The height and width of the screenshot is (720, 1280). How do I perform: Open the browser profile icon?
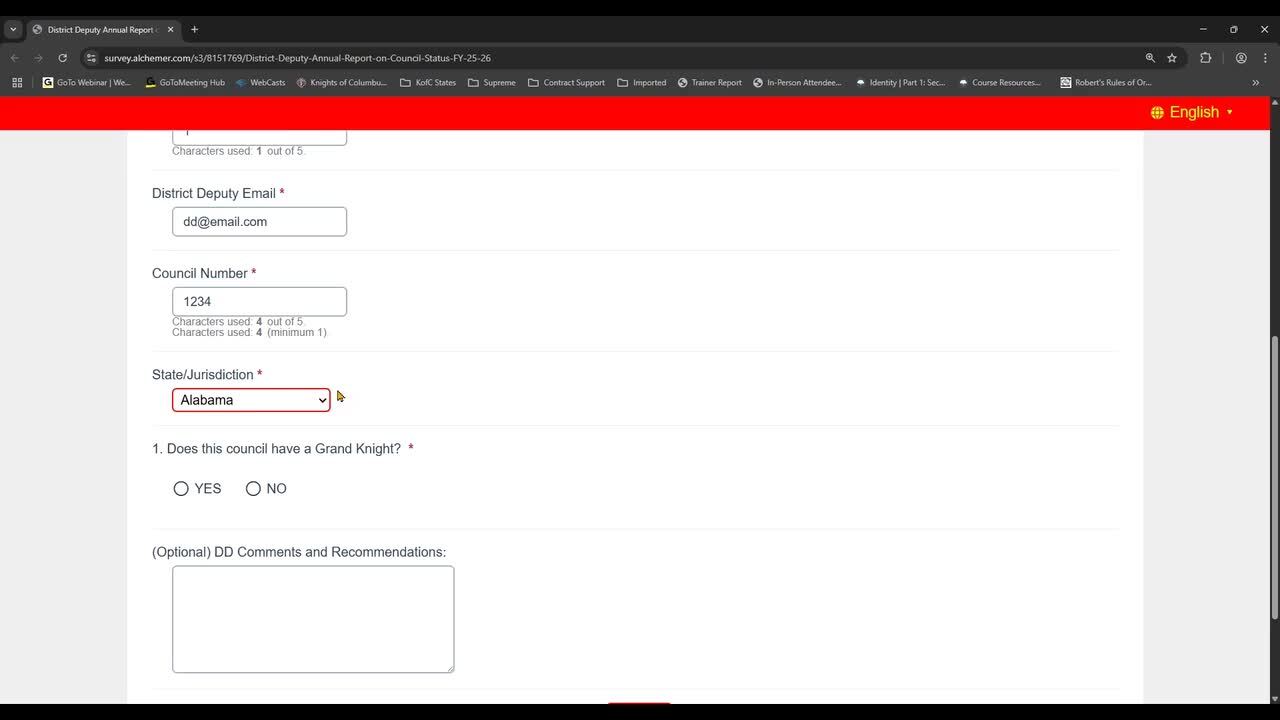pyautogui.click(x=1241, y=58)
